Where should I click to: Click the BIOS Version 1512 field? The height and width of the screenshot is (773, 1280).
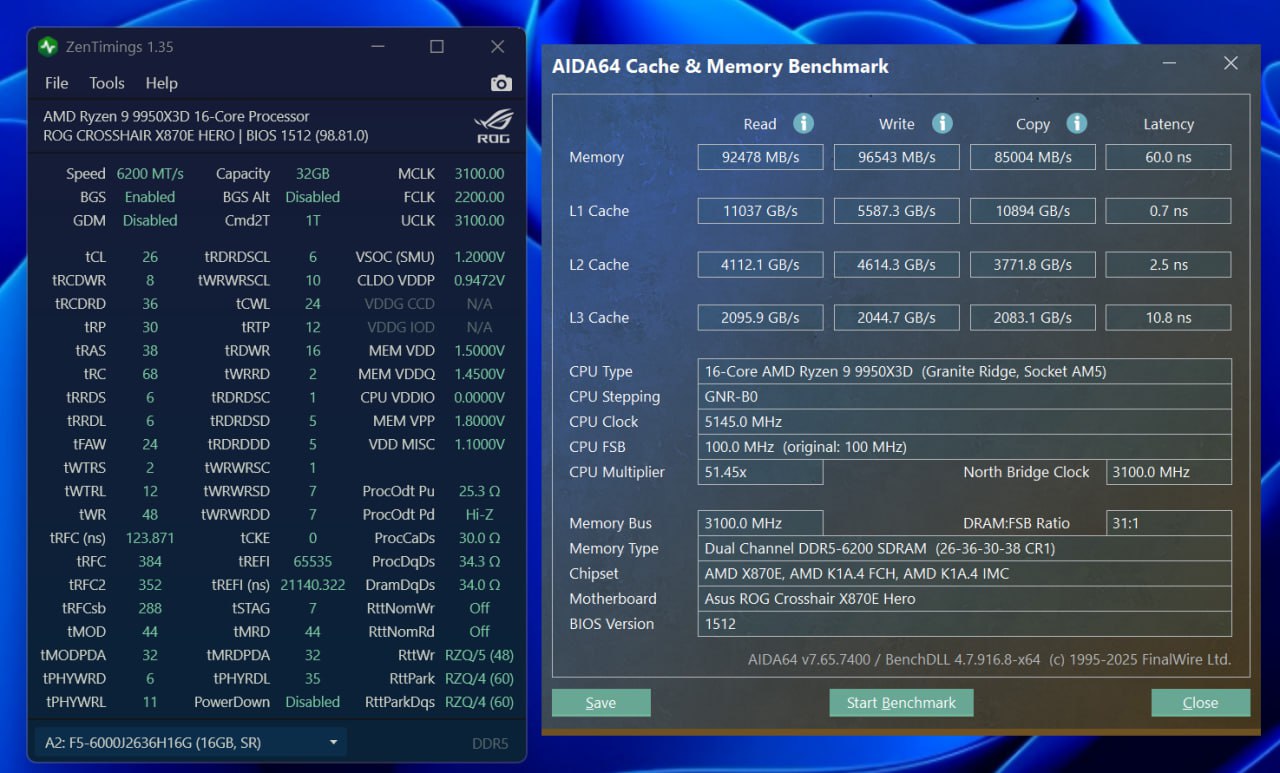(964, 624)
